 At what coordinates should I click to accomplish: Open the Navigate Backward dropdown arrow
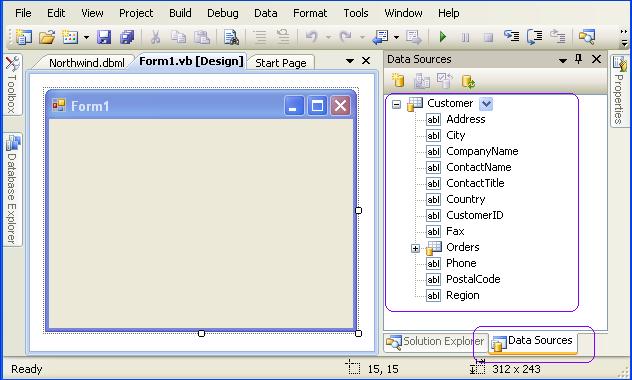(x=397, y=37)
